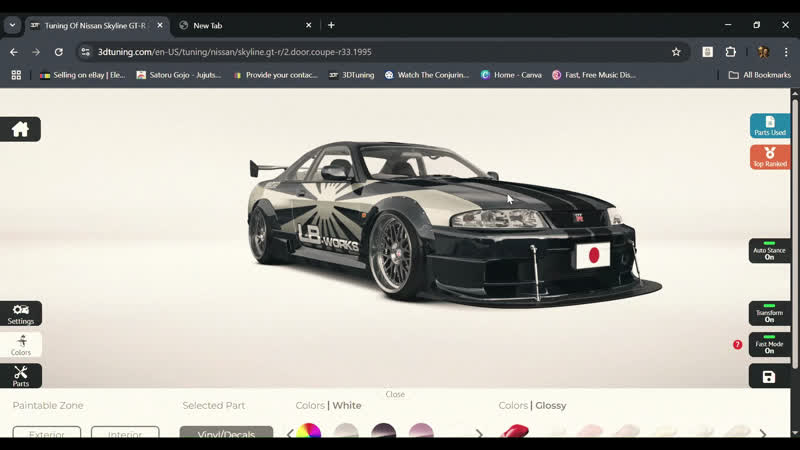
Task: Select the Vinyl/Decals part
Action: point(226,432)
